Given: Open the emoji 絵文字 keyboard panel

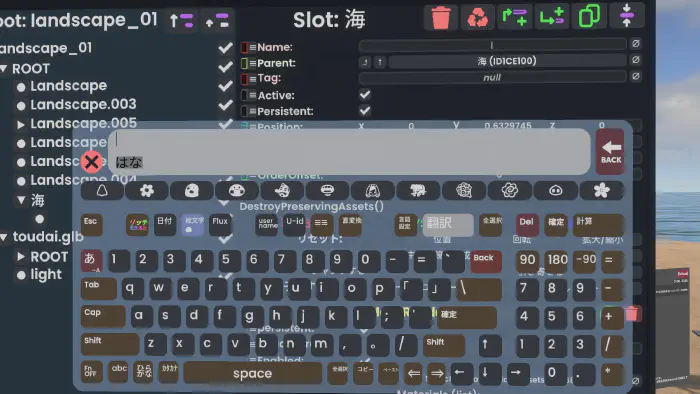Looking at the screenshot, I should (x=193, y=224).
